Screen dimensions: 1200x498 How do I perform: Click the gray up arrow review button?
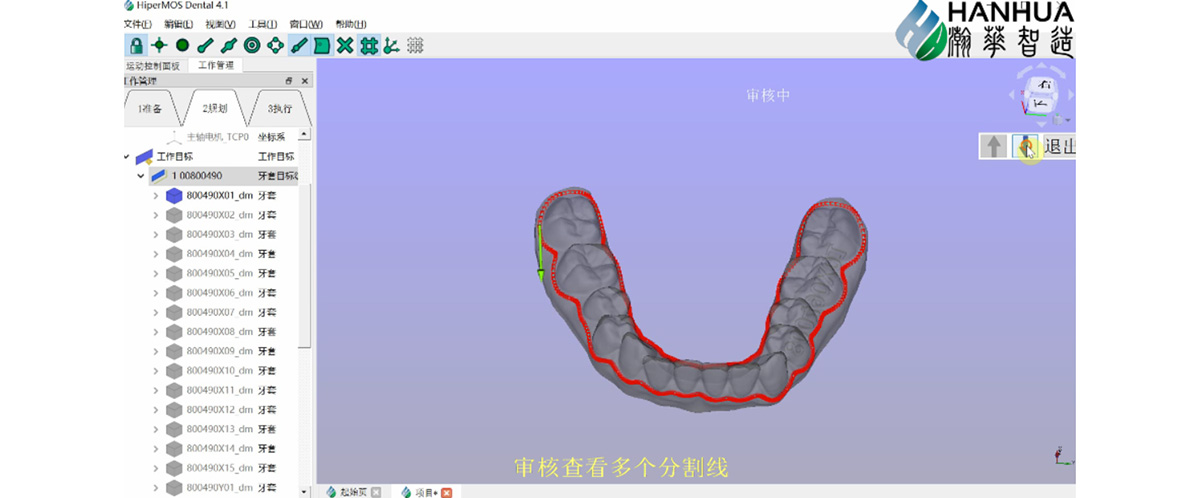(x=993, y=147)
